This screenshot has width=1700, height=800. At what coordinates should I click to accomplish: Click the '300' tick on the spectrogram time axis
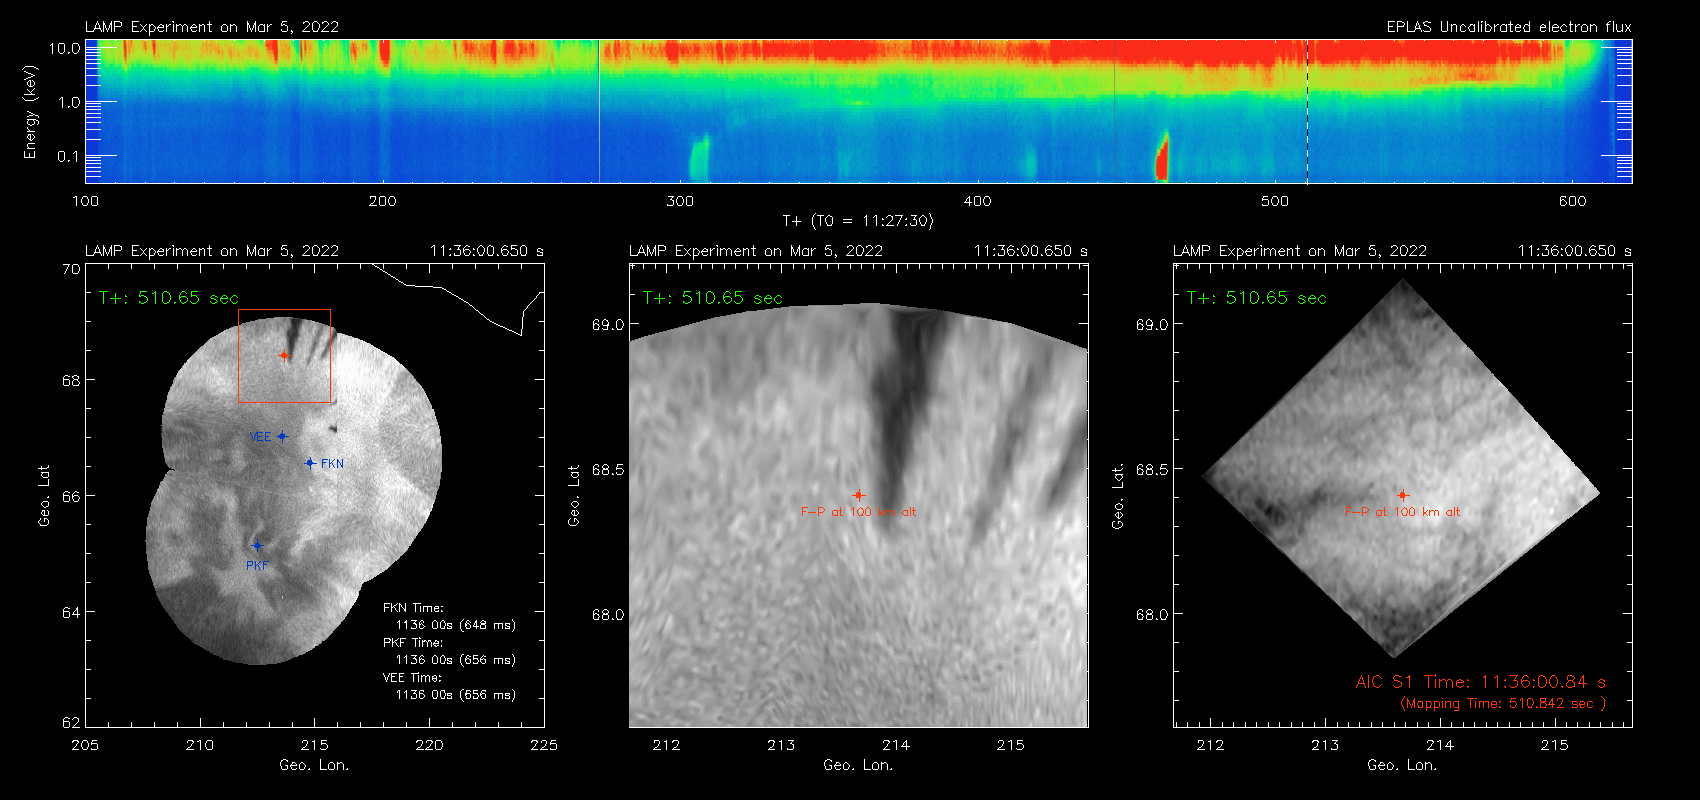(x=680, y=201)
